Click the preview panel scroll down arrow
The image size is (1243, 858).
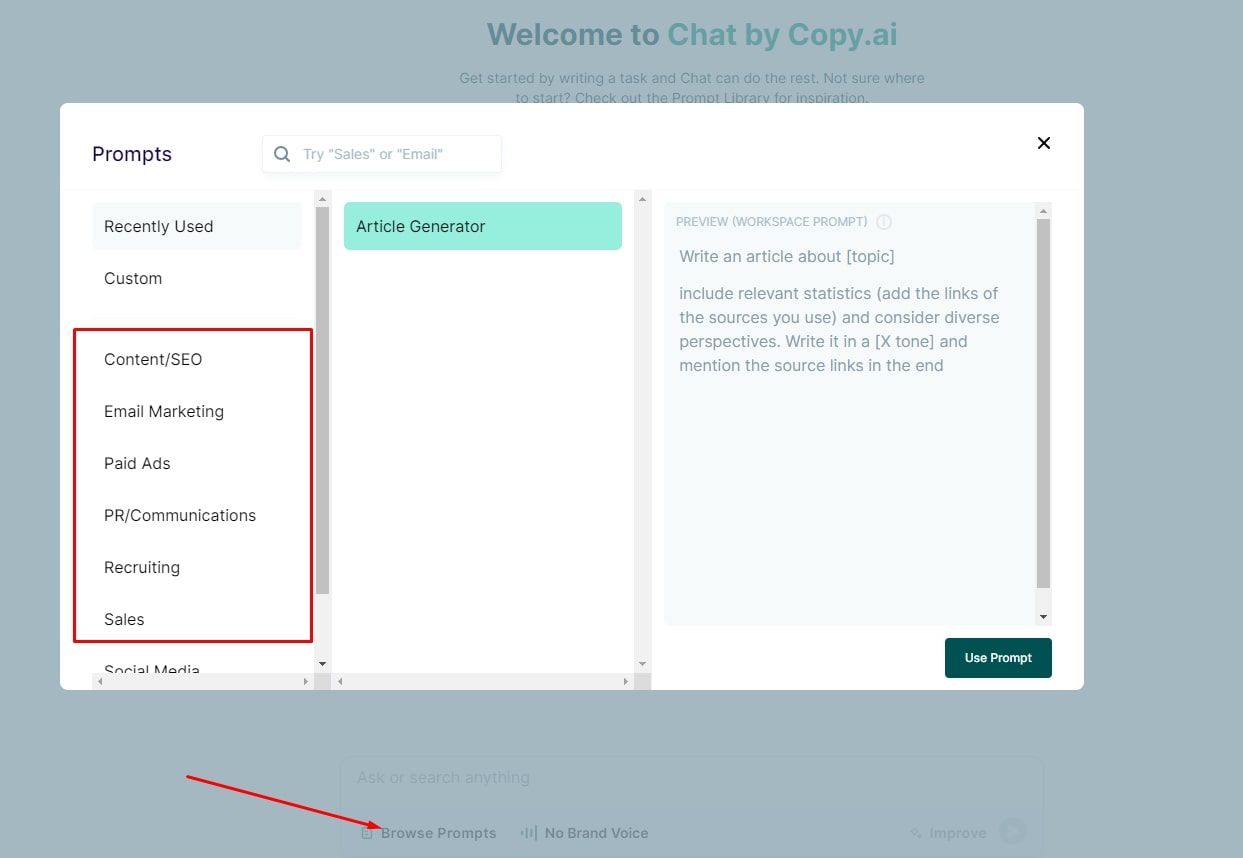click(1044, 618)
